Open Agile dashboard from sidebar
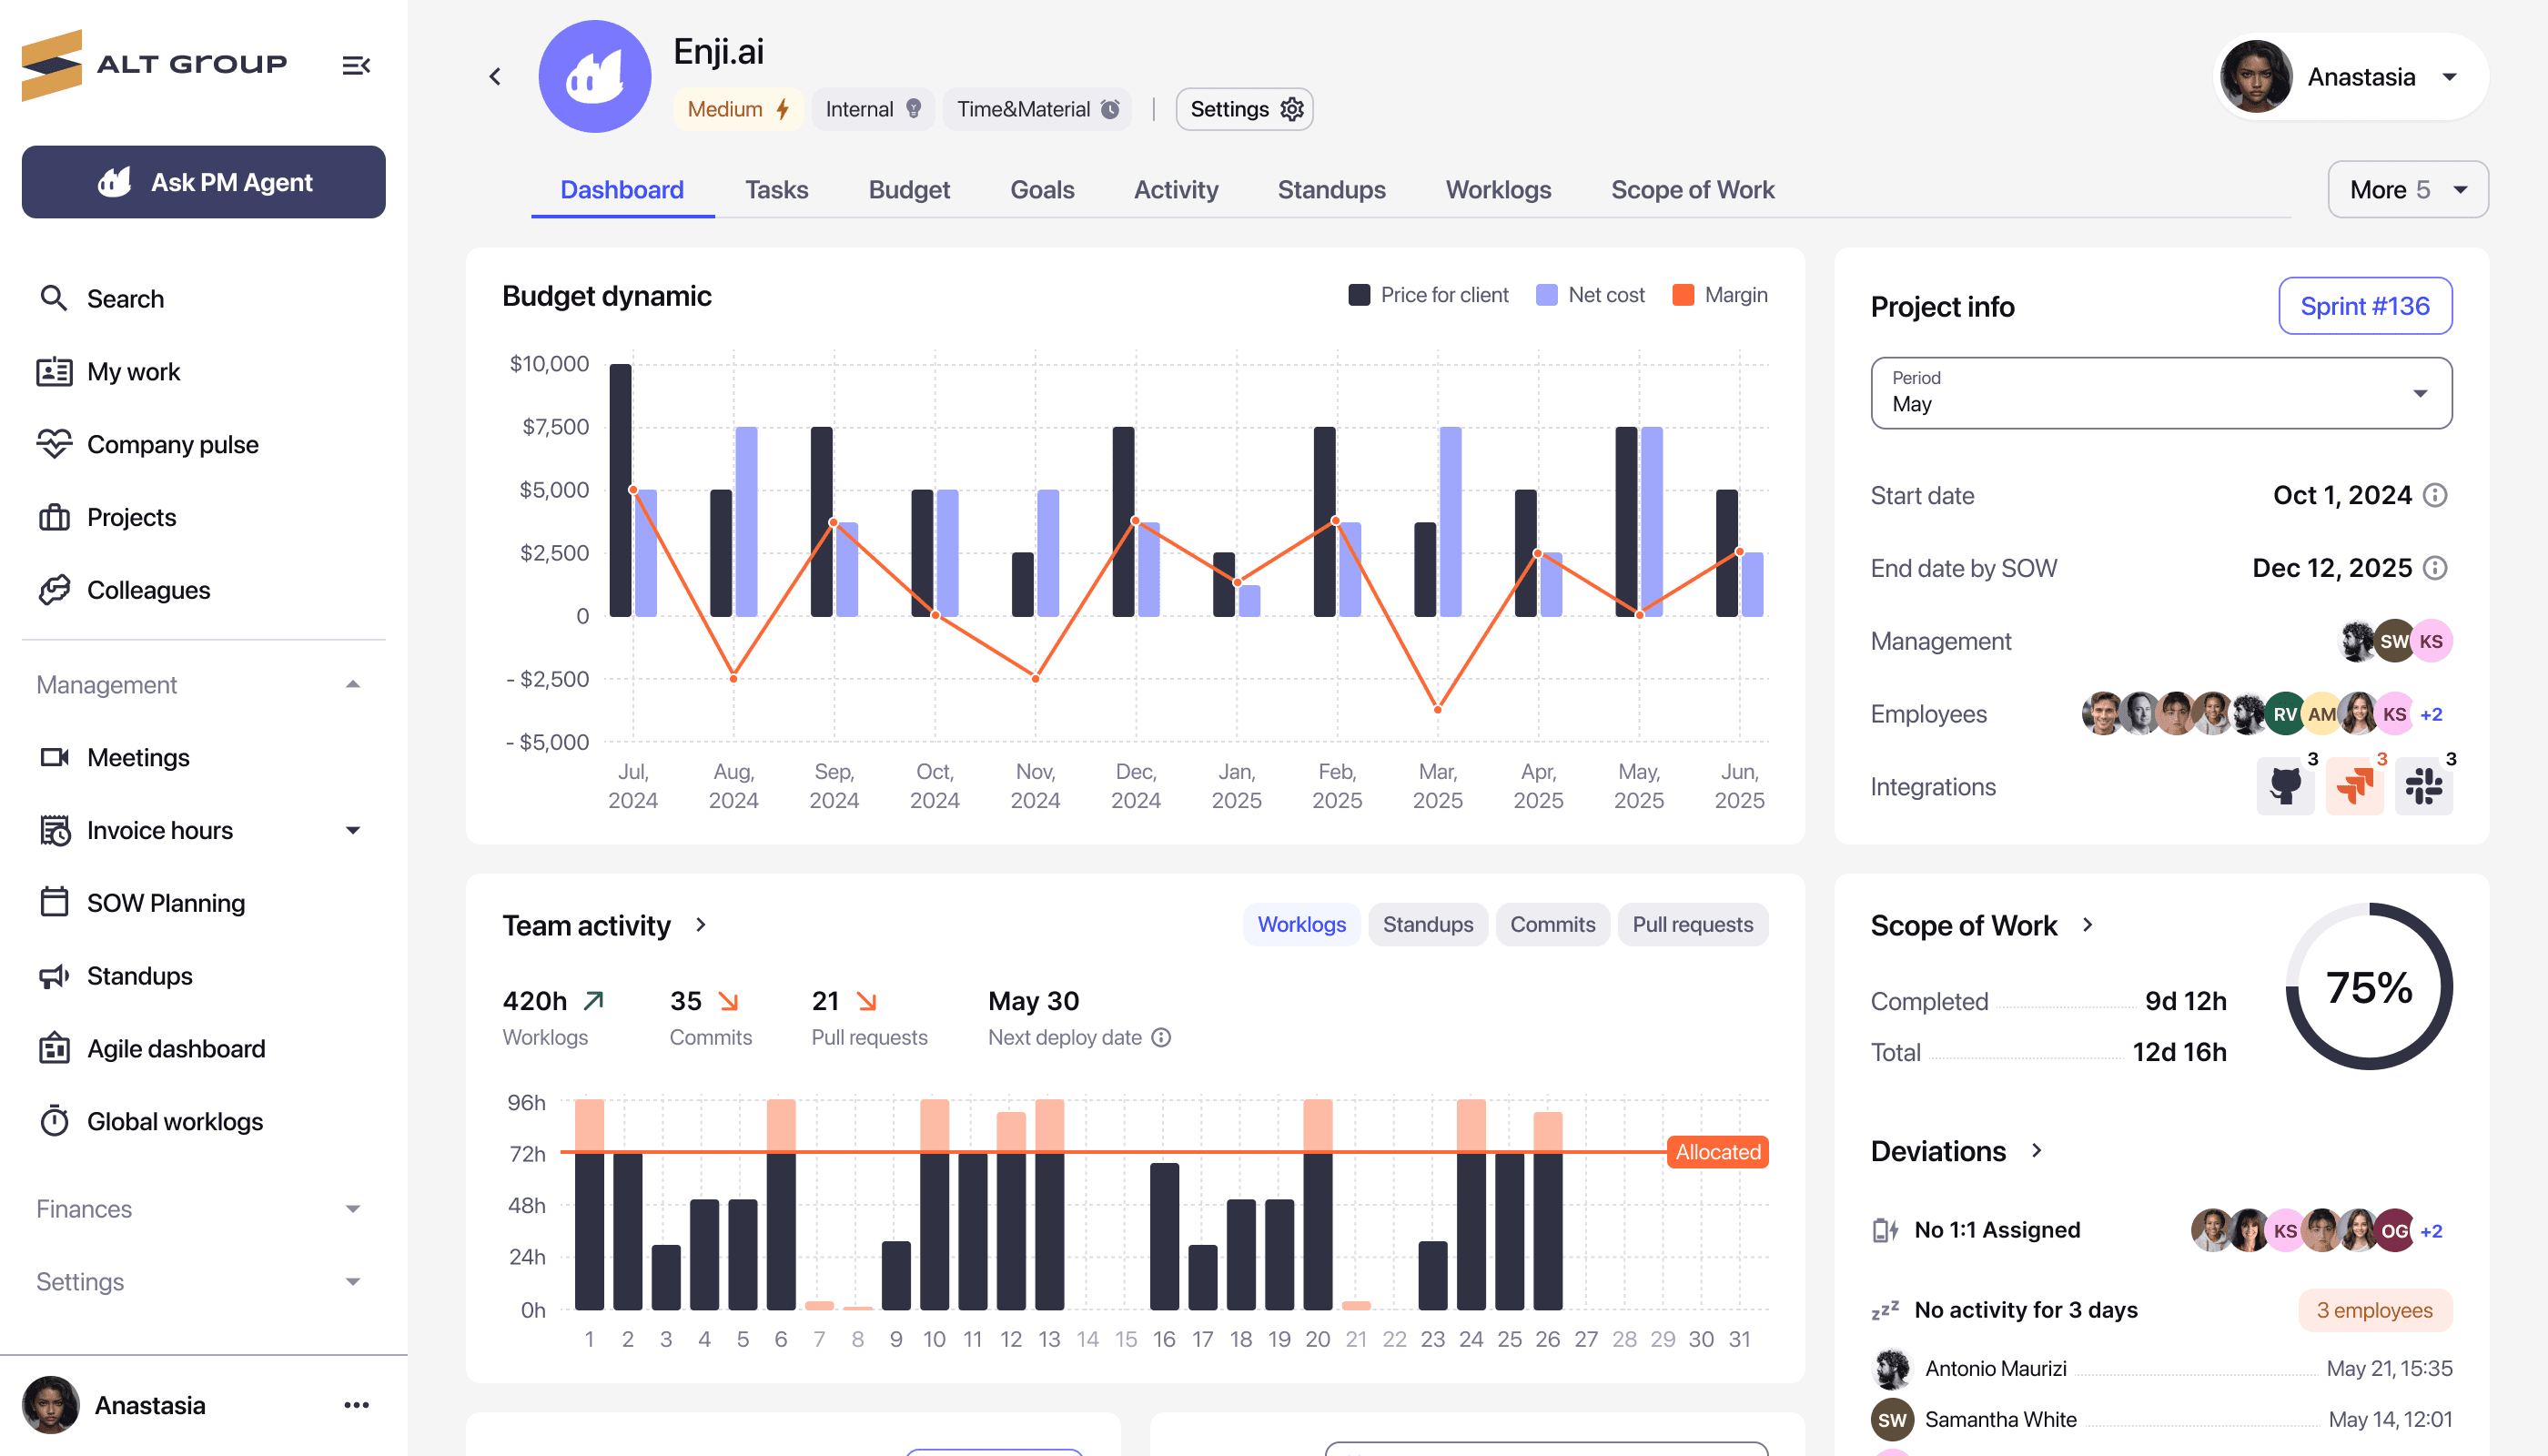 (176, 1048)
